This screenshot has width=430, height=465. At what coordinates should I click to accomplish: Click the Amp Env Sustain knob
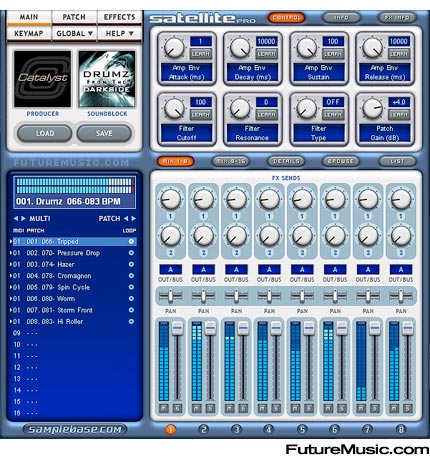(x=306, y=48)
